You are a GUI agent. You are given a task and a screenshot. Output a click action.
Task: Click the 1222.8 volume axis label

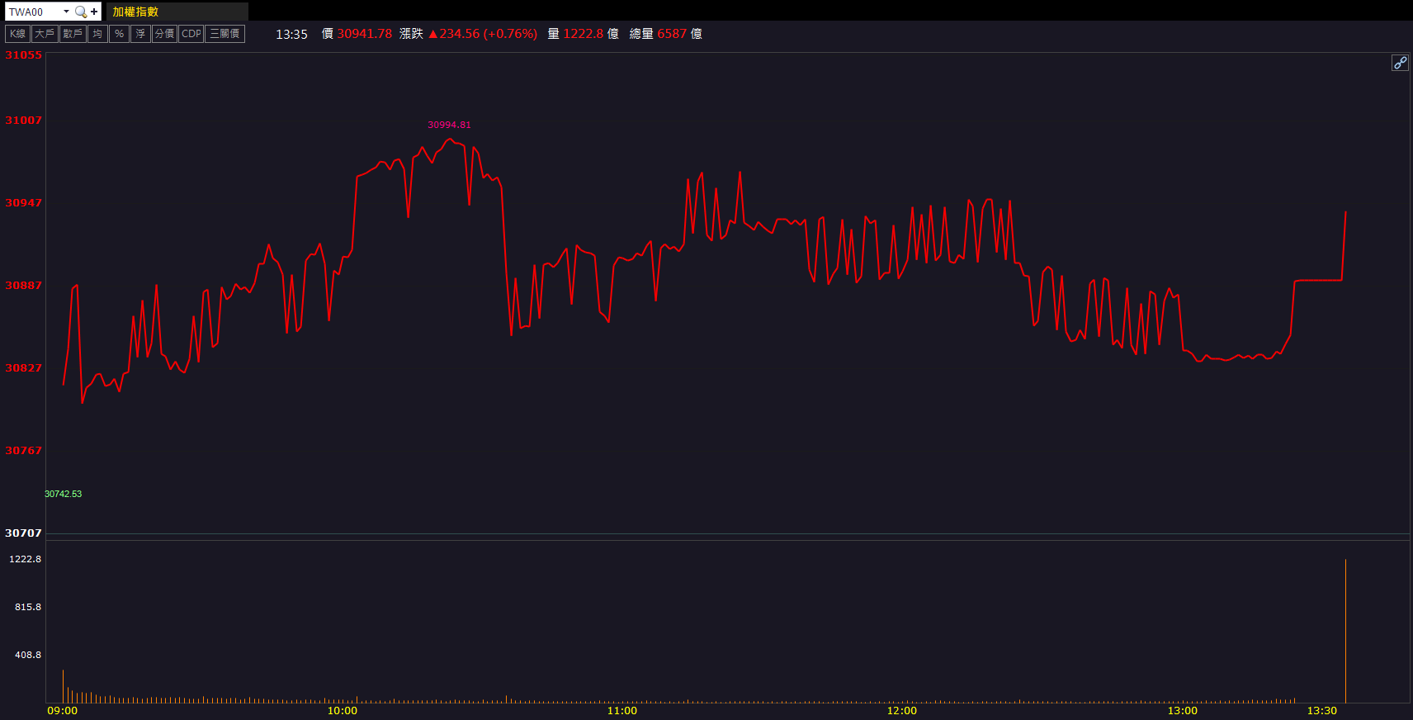click(25, 559)
